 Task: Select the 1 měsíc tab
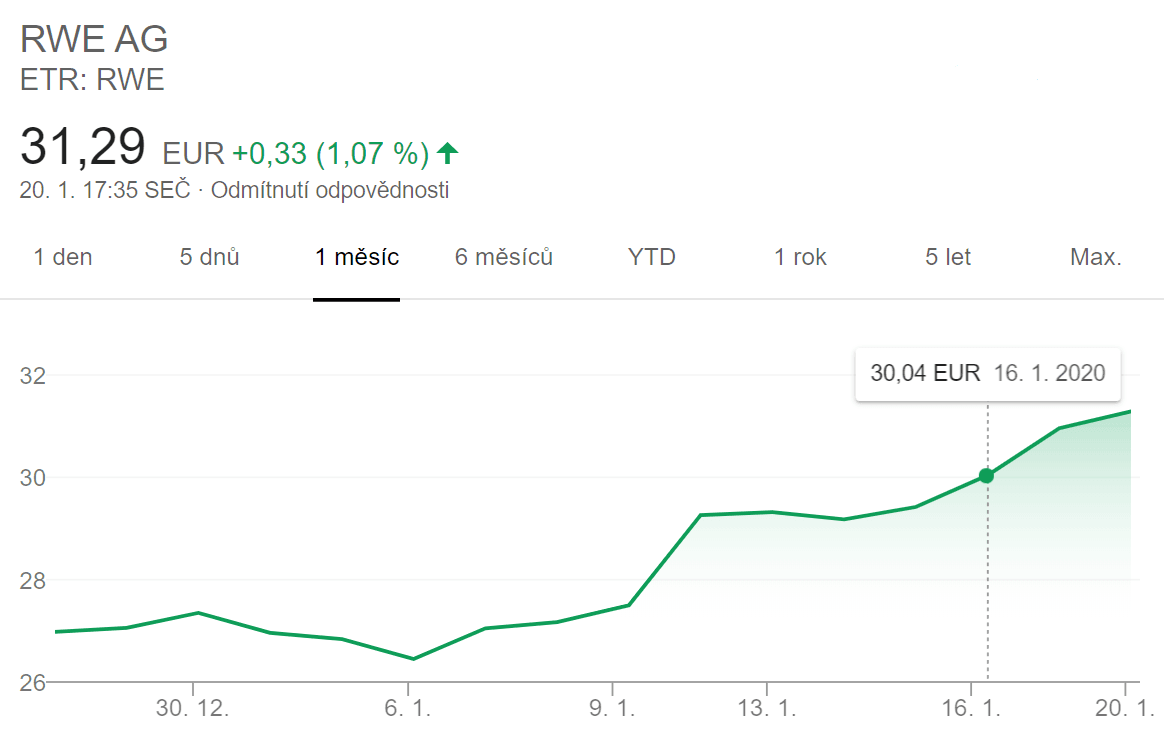click(x=357, y=257)
